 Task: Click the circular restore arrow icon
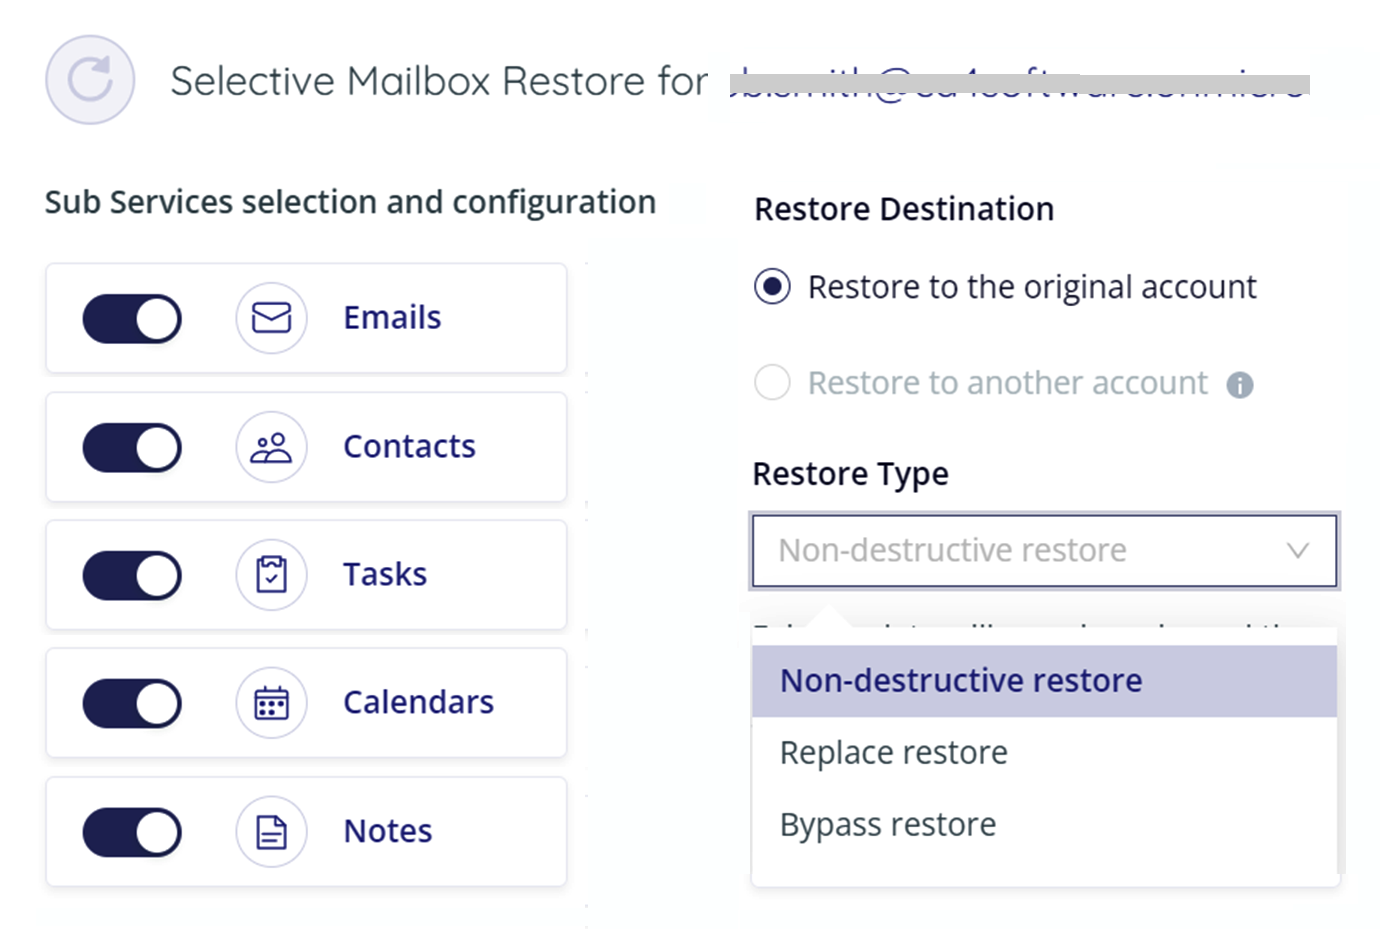pos(90,80)
